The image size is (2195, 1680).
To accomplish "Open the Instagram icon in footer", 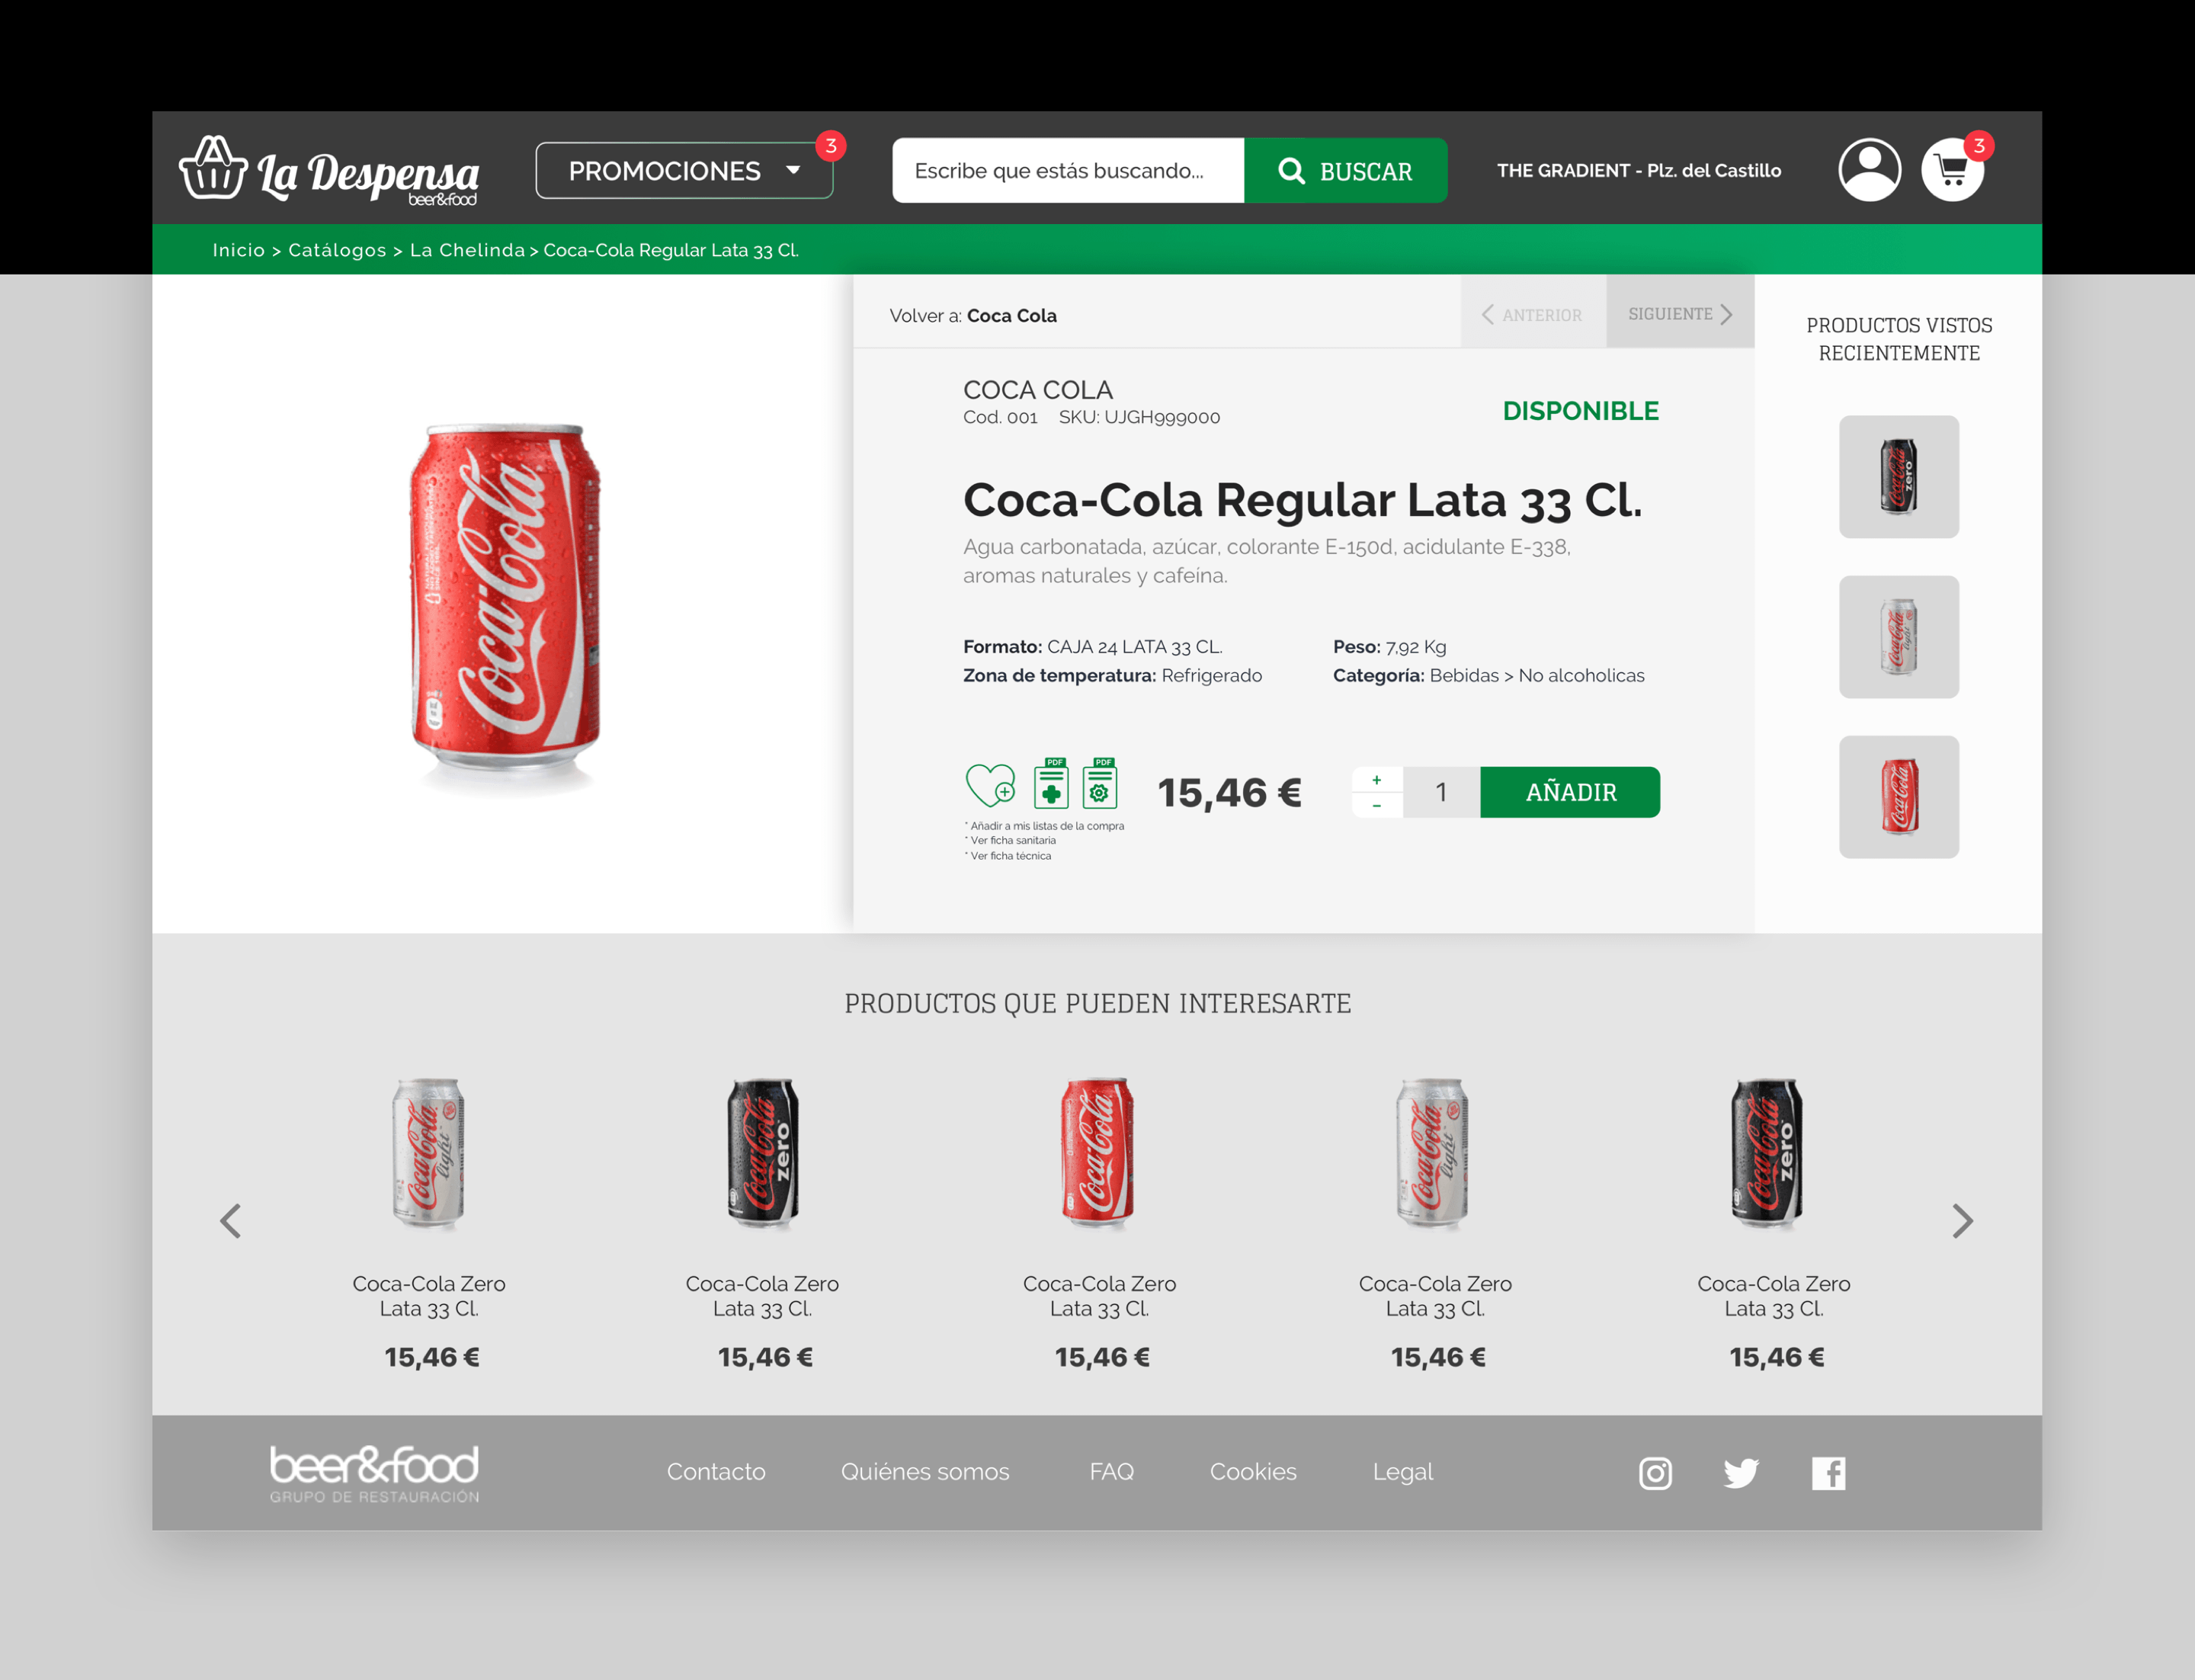I will (x=1655, y=1472).
